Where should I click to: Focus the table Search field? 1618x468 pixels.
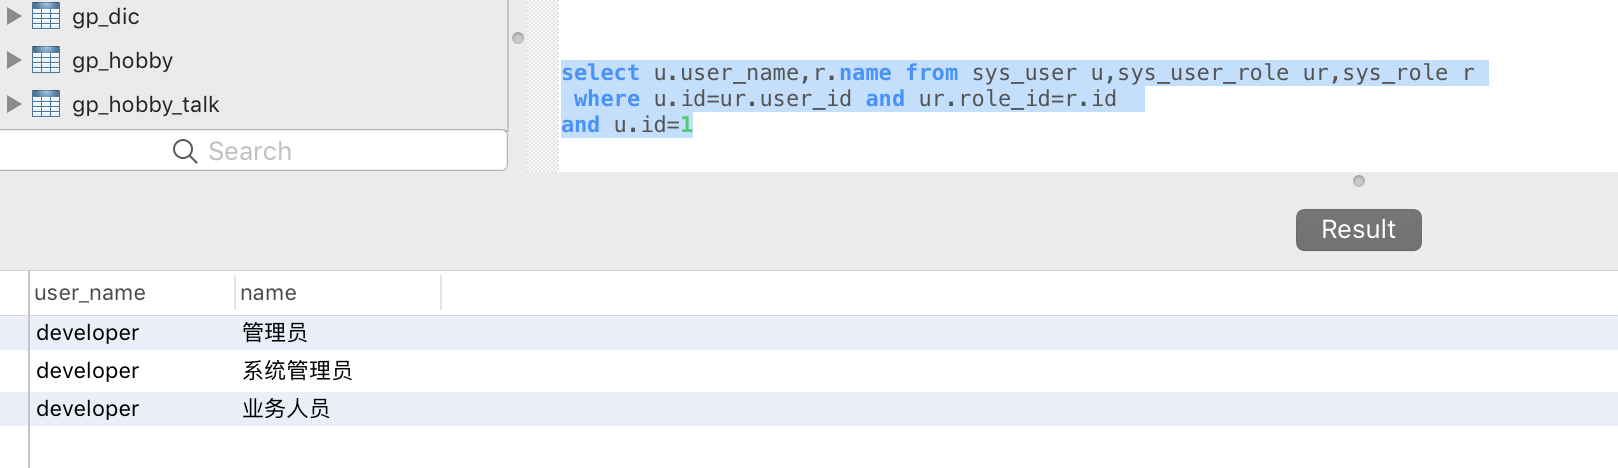point(300,151)
